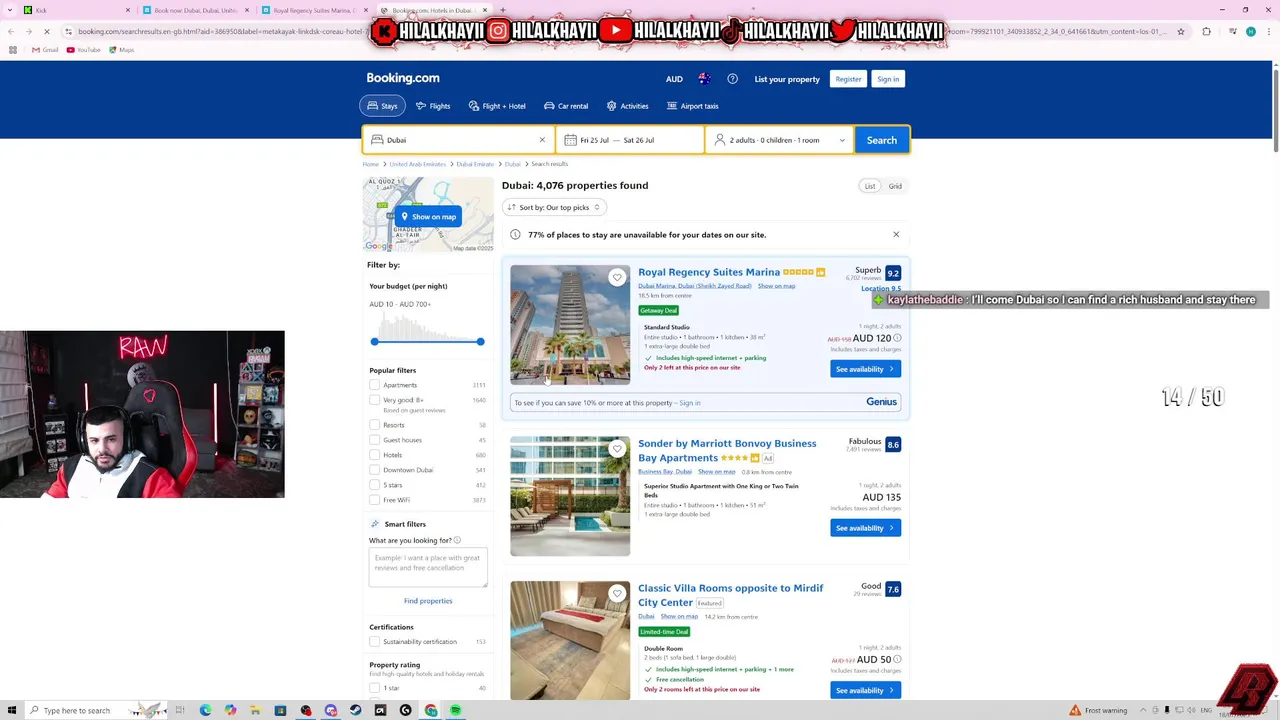Click Find properties link
Image resolution: width=1280 pixels, height=720 pixels.
[x=428, y=601]
